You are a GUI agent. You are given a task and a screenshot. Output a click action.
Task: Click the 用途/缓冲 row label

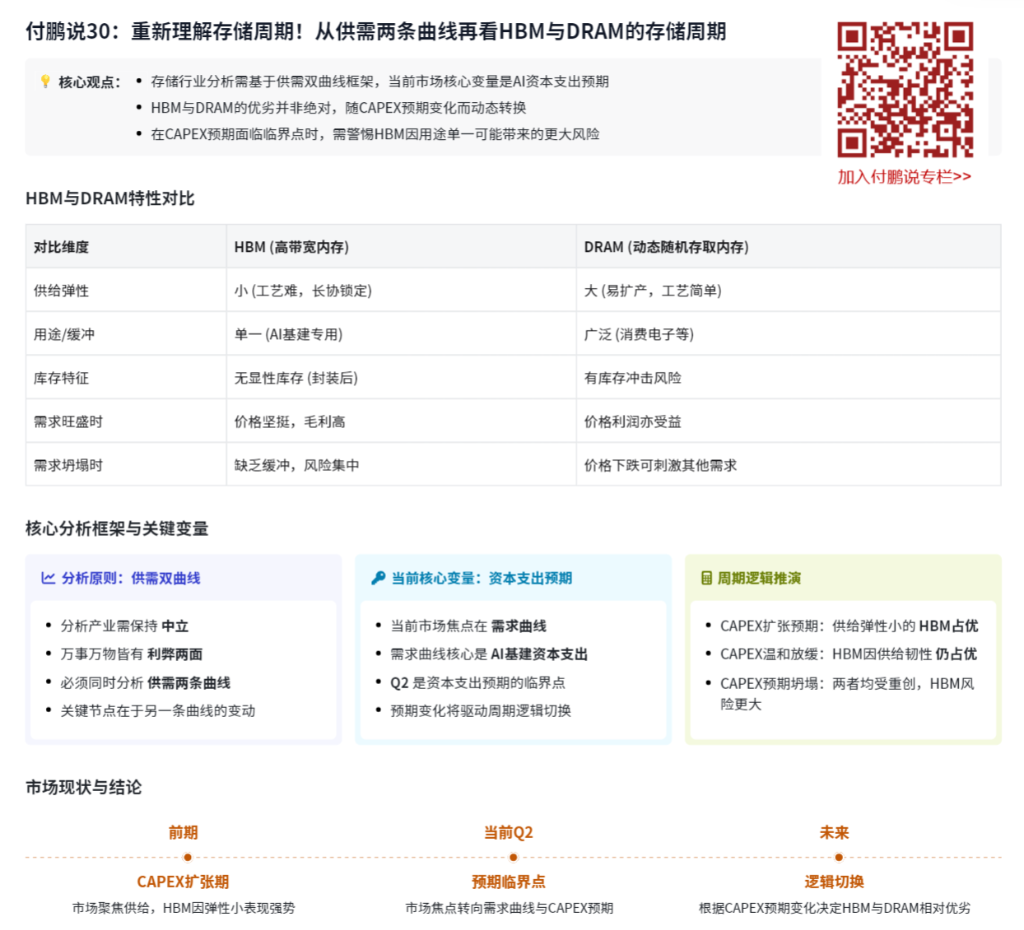[x=64, y=334]
